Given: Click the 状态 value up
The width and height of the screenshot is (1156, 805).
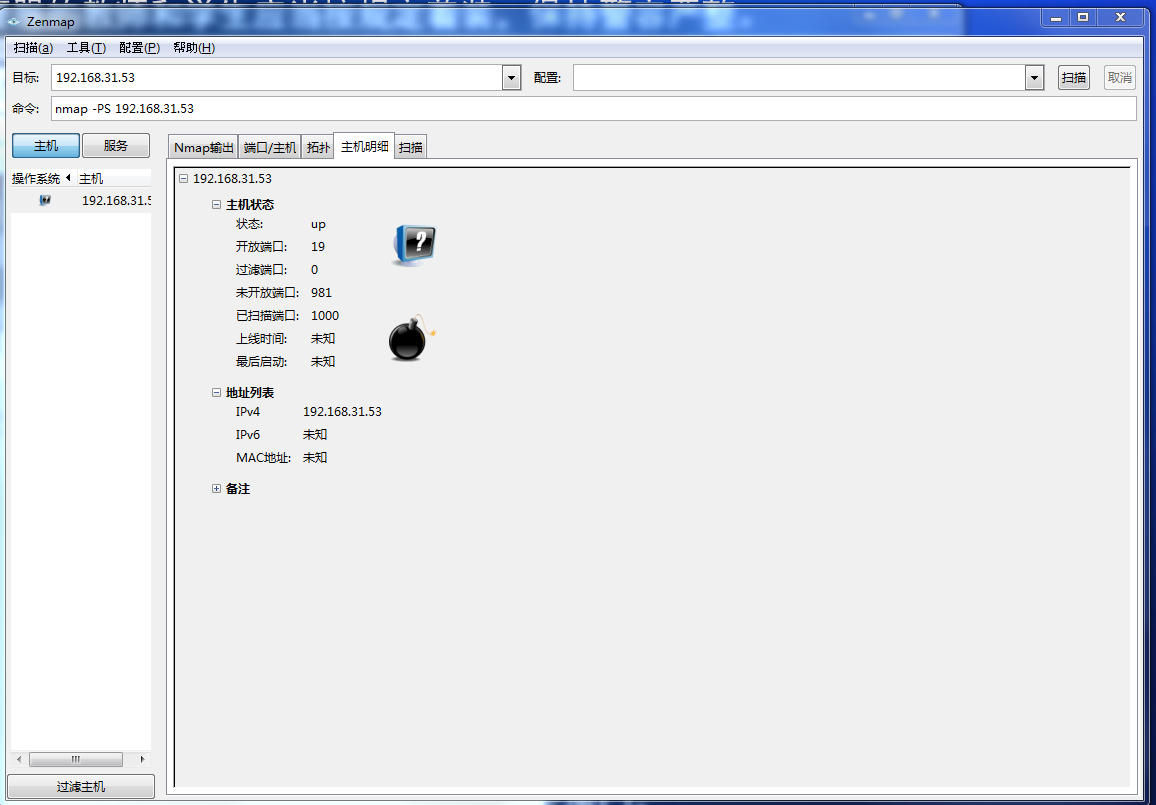Looking at the screenshot, I should point(318,224).
